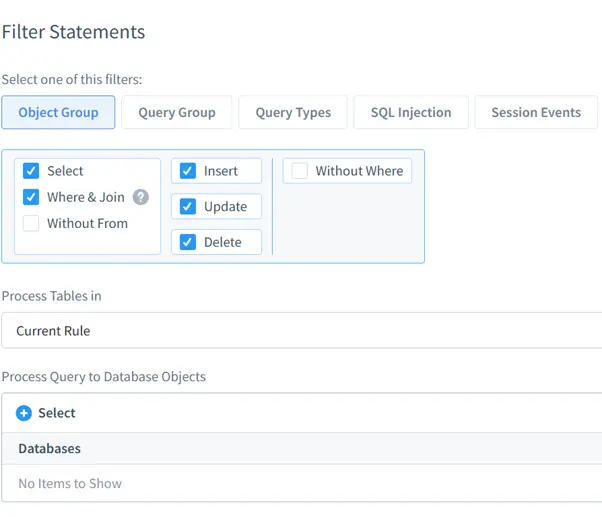Click the Databases column header

(50, 449)
